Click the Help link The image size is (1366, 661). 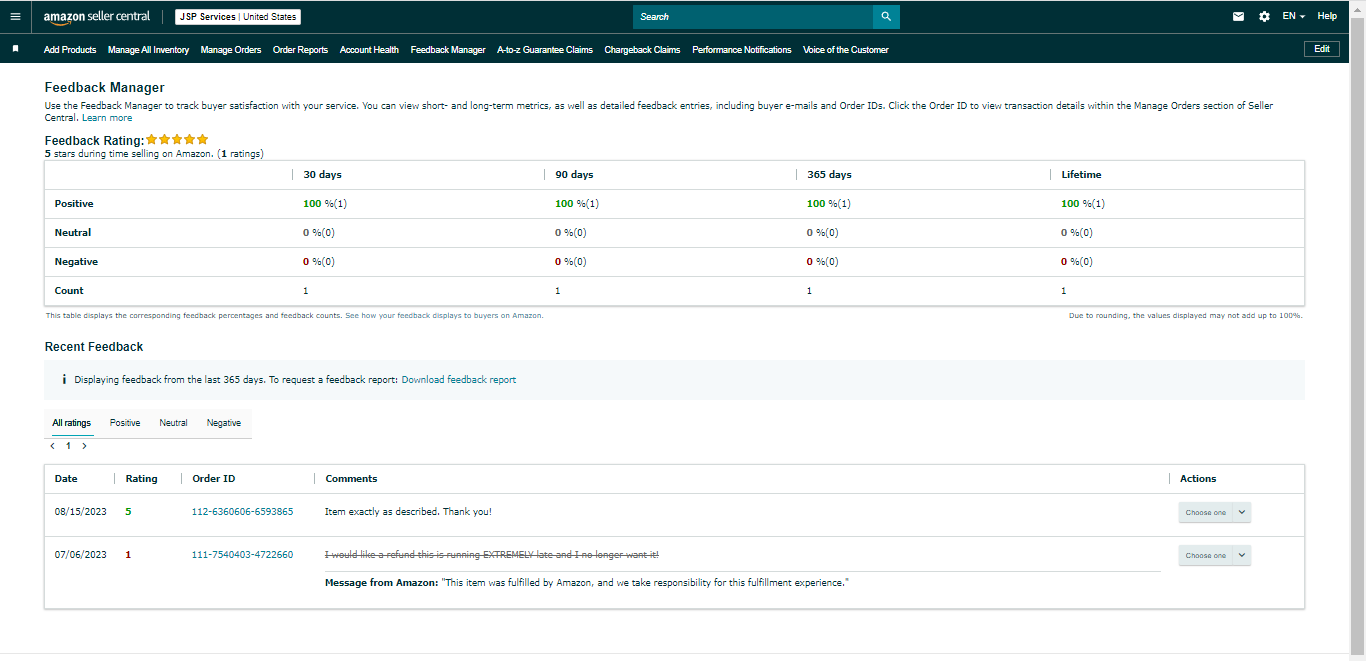[1327, 16]
